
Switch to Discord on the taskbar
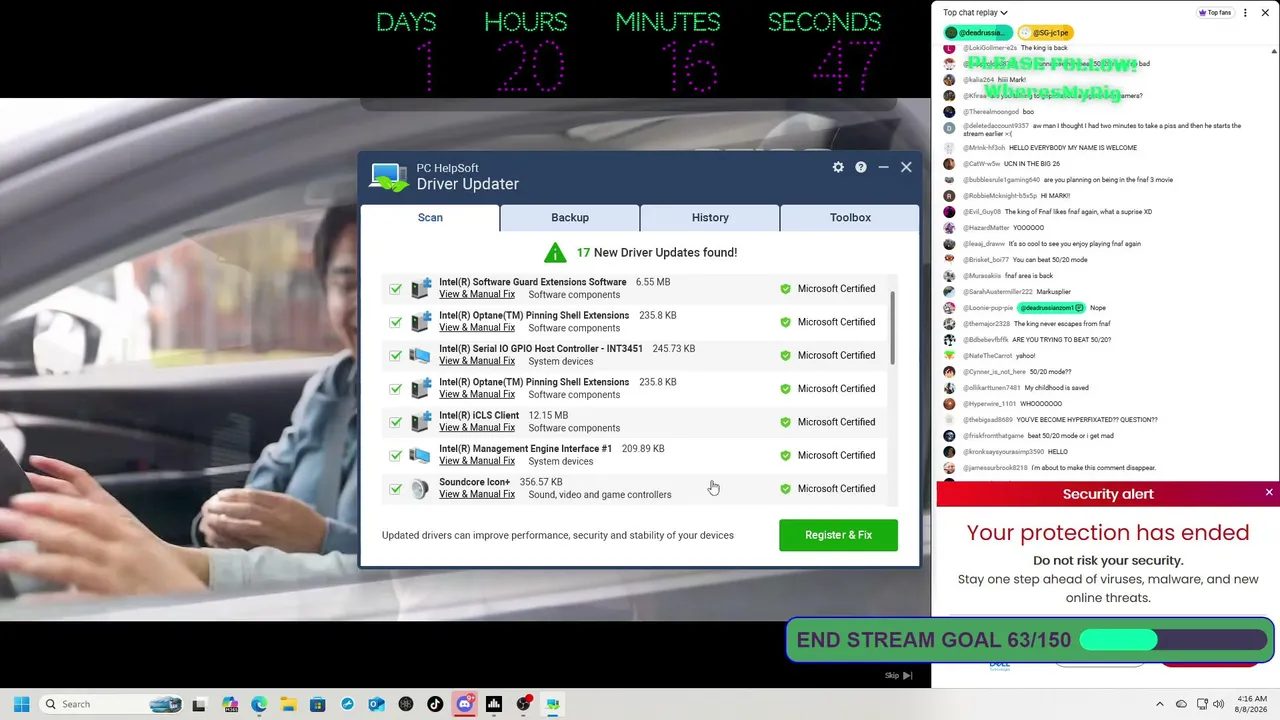[464, 704]
